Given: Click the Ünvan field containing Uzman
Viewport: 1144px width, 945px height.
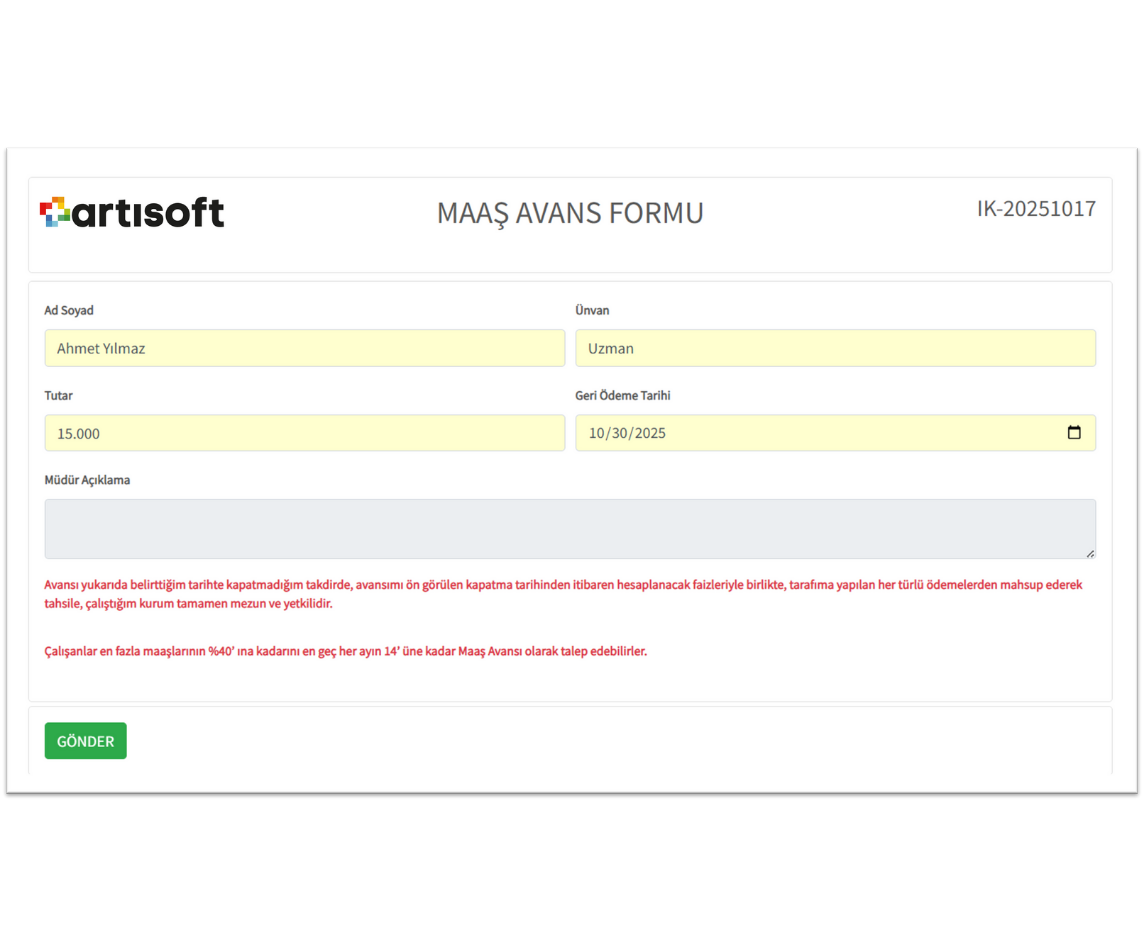Looking at the screenshot, I should pyautogui.click(x=835, y=348).
